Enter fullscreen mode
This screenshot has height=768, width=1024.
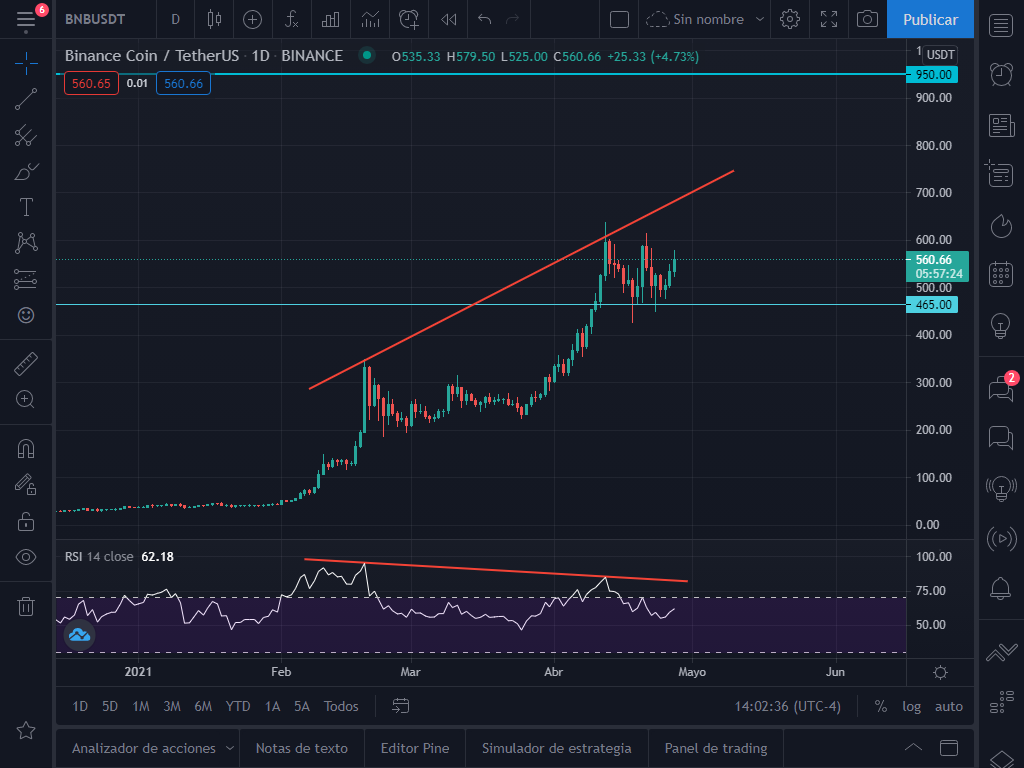[x=829, y=20]
